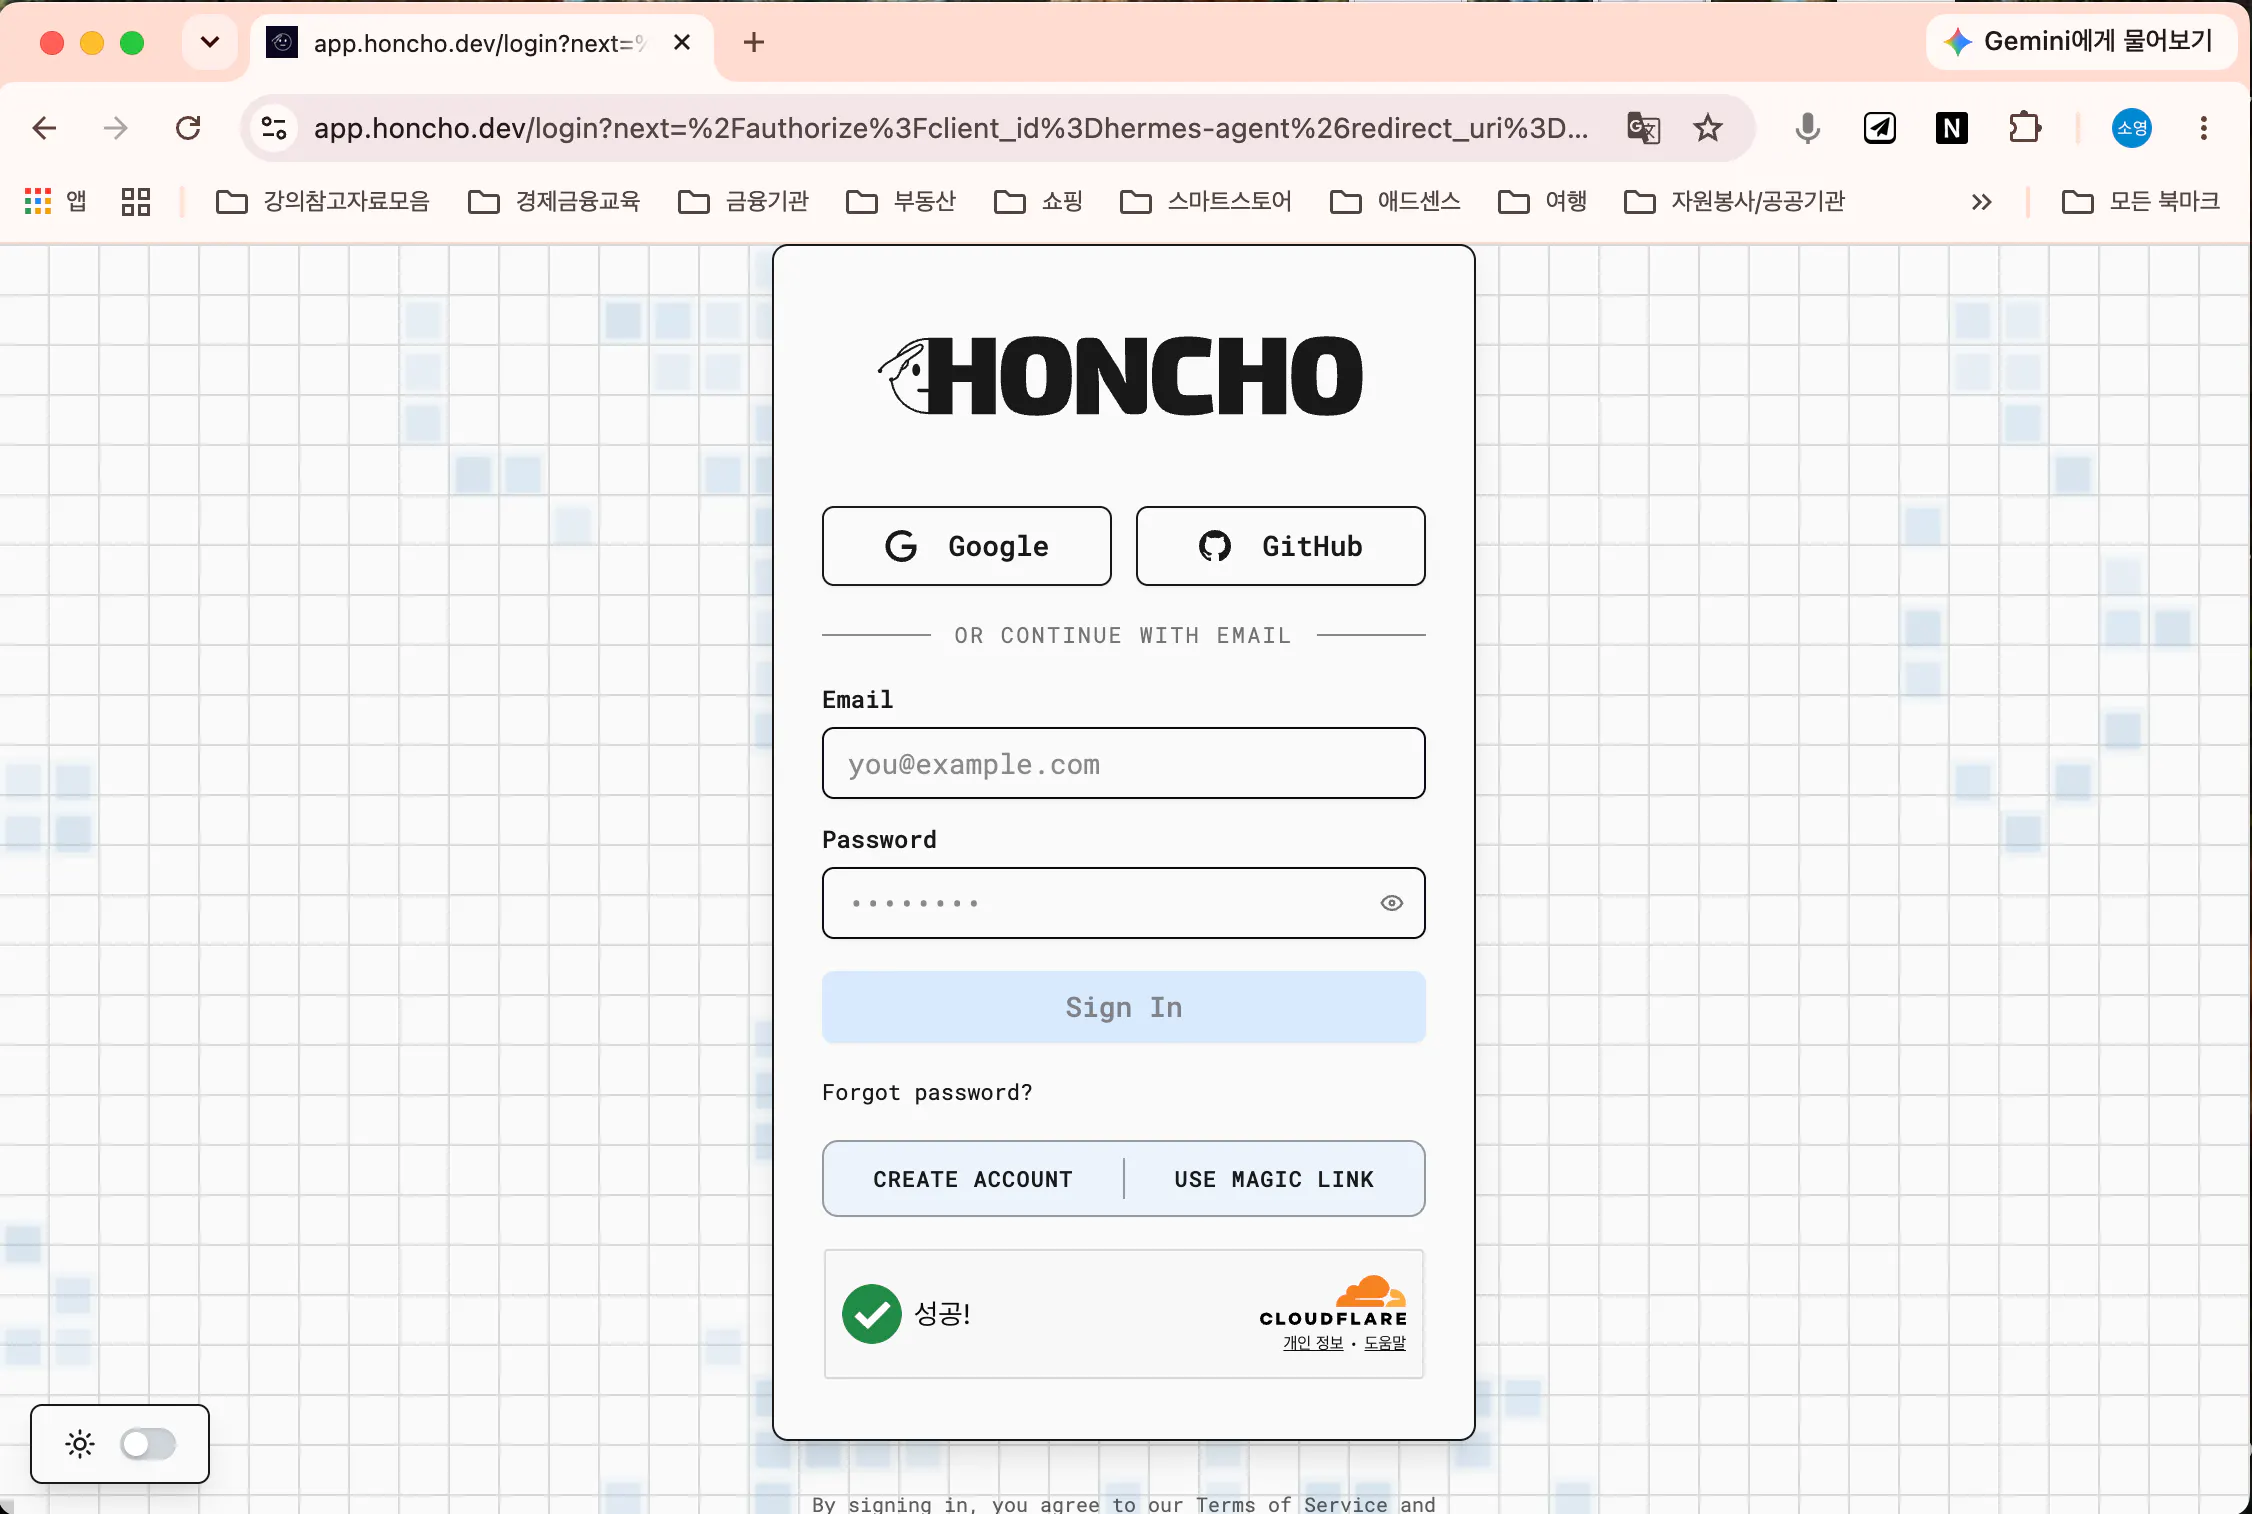Expand hidden bookmarks with the double chevron
This screenshot has width=2252, height=1514.
[1981, 202]
